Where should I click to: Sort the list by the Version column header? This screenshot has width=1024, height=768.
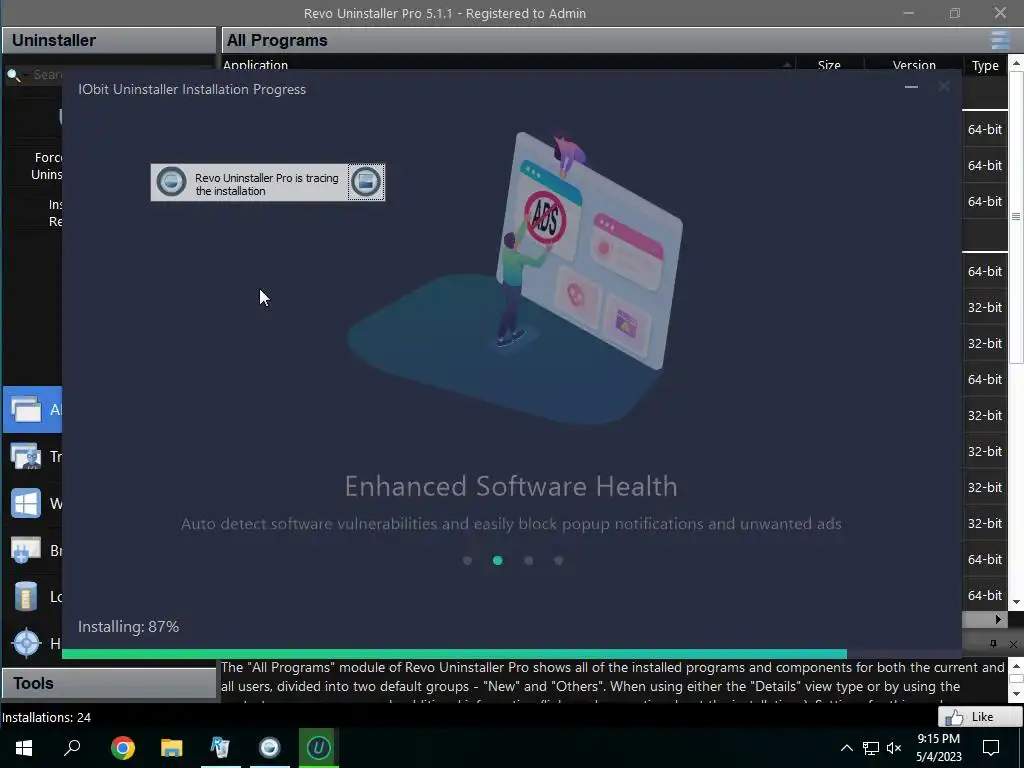914,65
